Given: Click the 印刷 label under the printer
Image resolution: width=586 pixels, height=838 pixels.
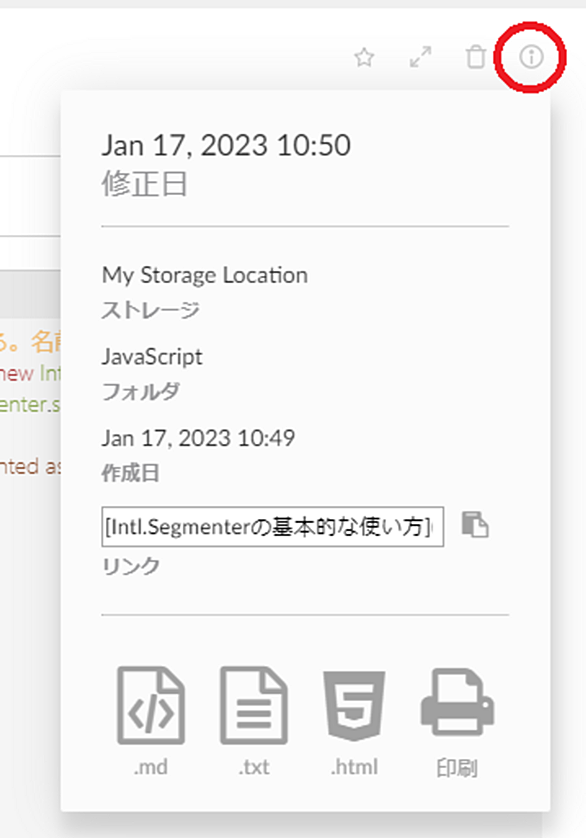Looking at the screenshot, I should (x=457, y=768).
